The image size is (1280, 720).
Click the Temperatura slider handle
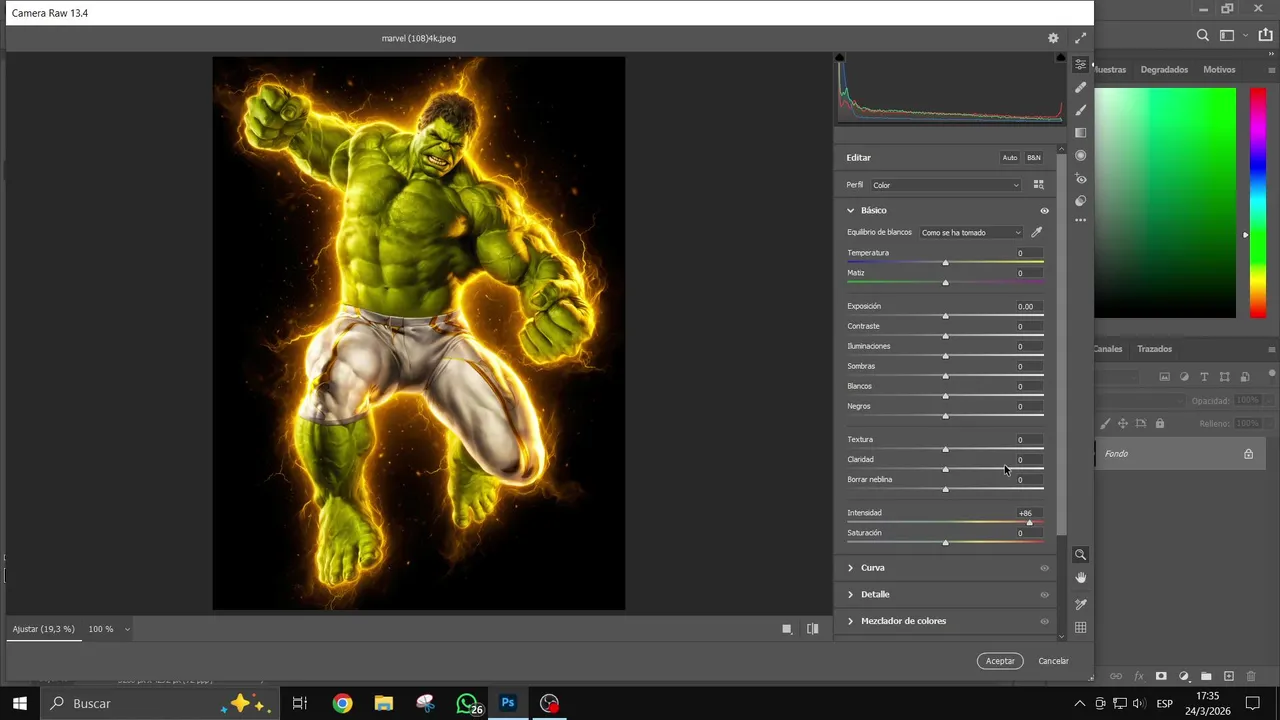[x=945, y=262]
